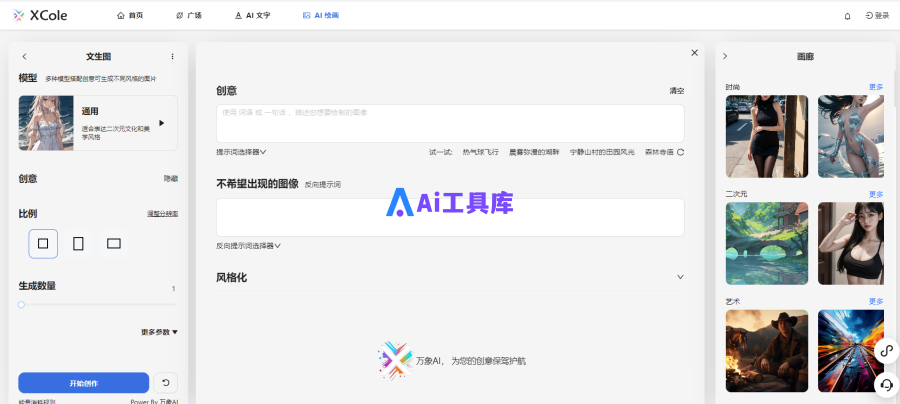Expand the 风格化 section chevron
Image resolution: width=900 pixels, height=404 pixels.
pyautogui.click(x=680, y=277)
